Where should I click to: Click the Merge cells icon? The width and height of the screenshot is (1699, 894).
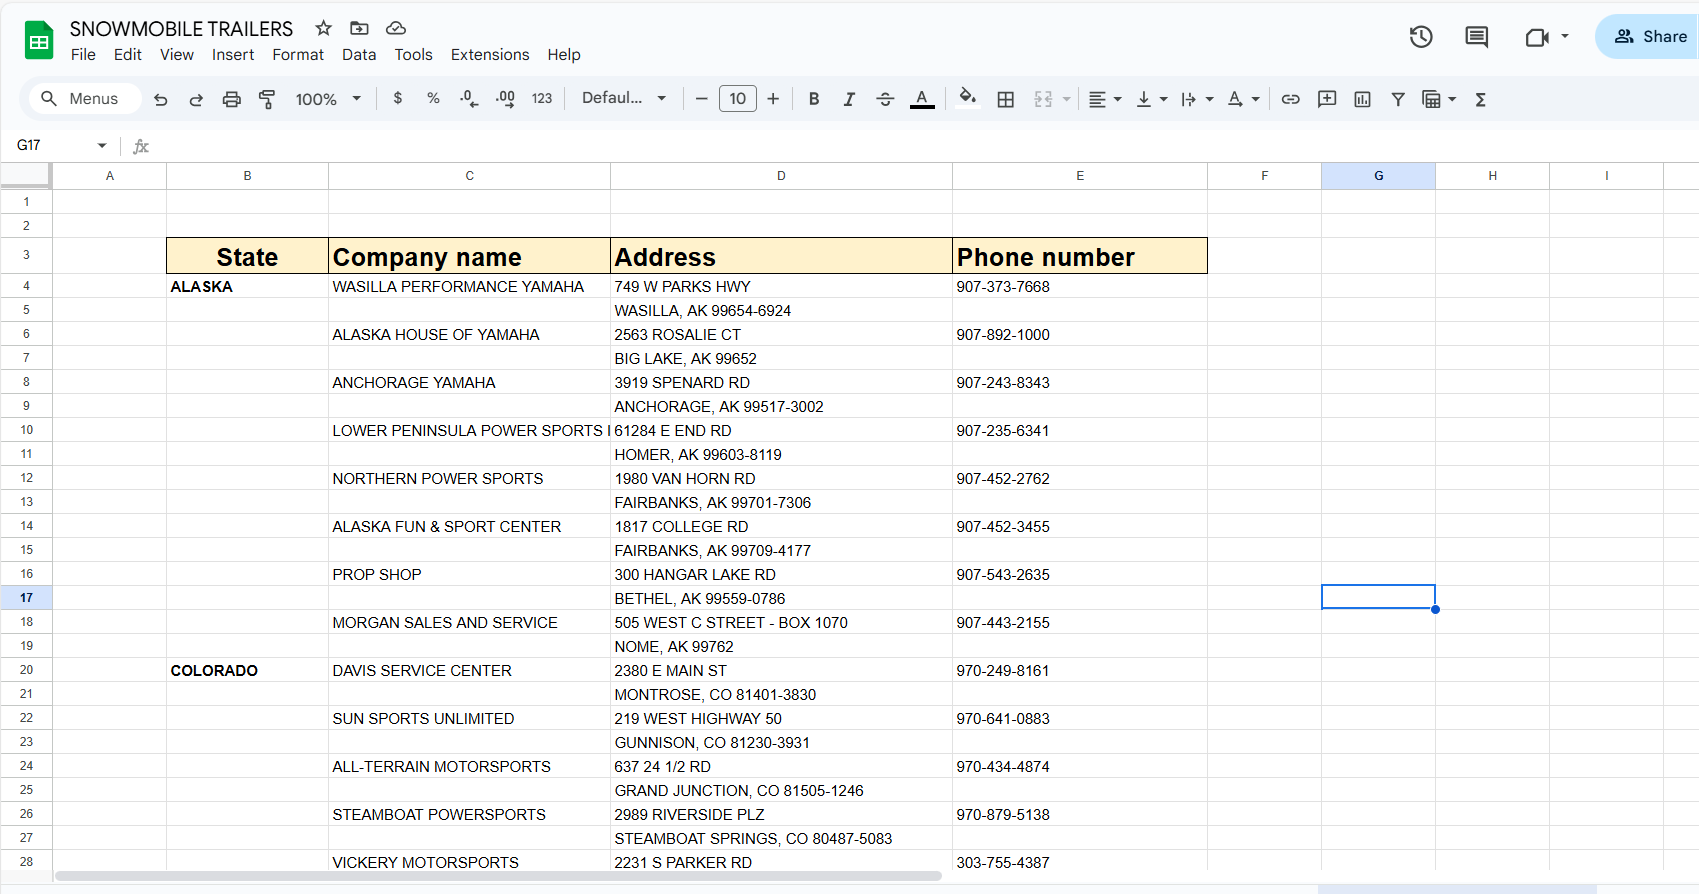(x=1043, y=99)
